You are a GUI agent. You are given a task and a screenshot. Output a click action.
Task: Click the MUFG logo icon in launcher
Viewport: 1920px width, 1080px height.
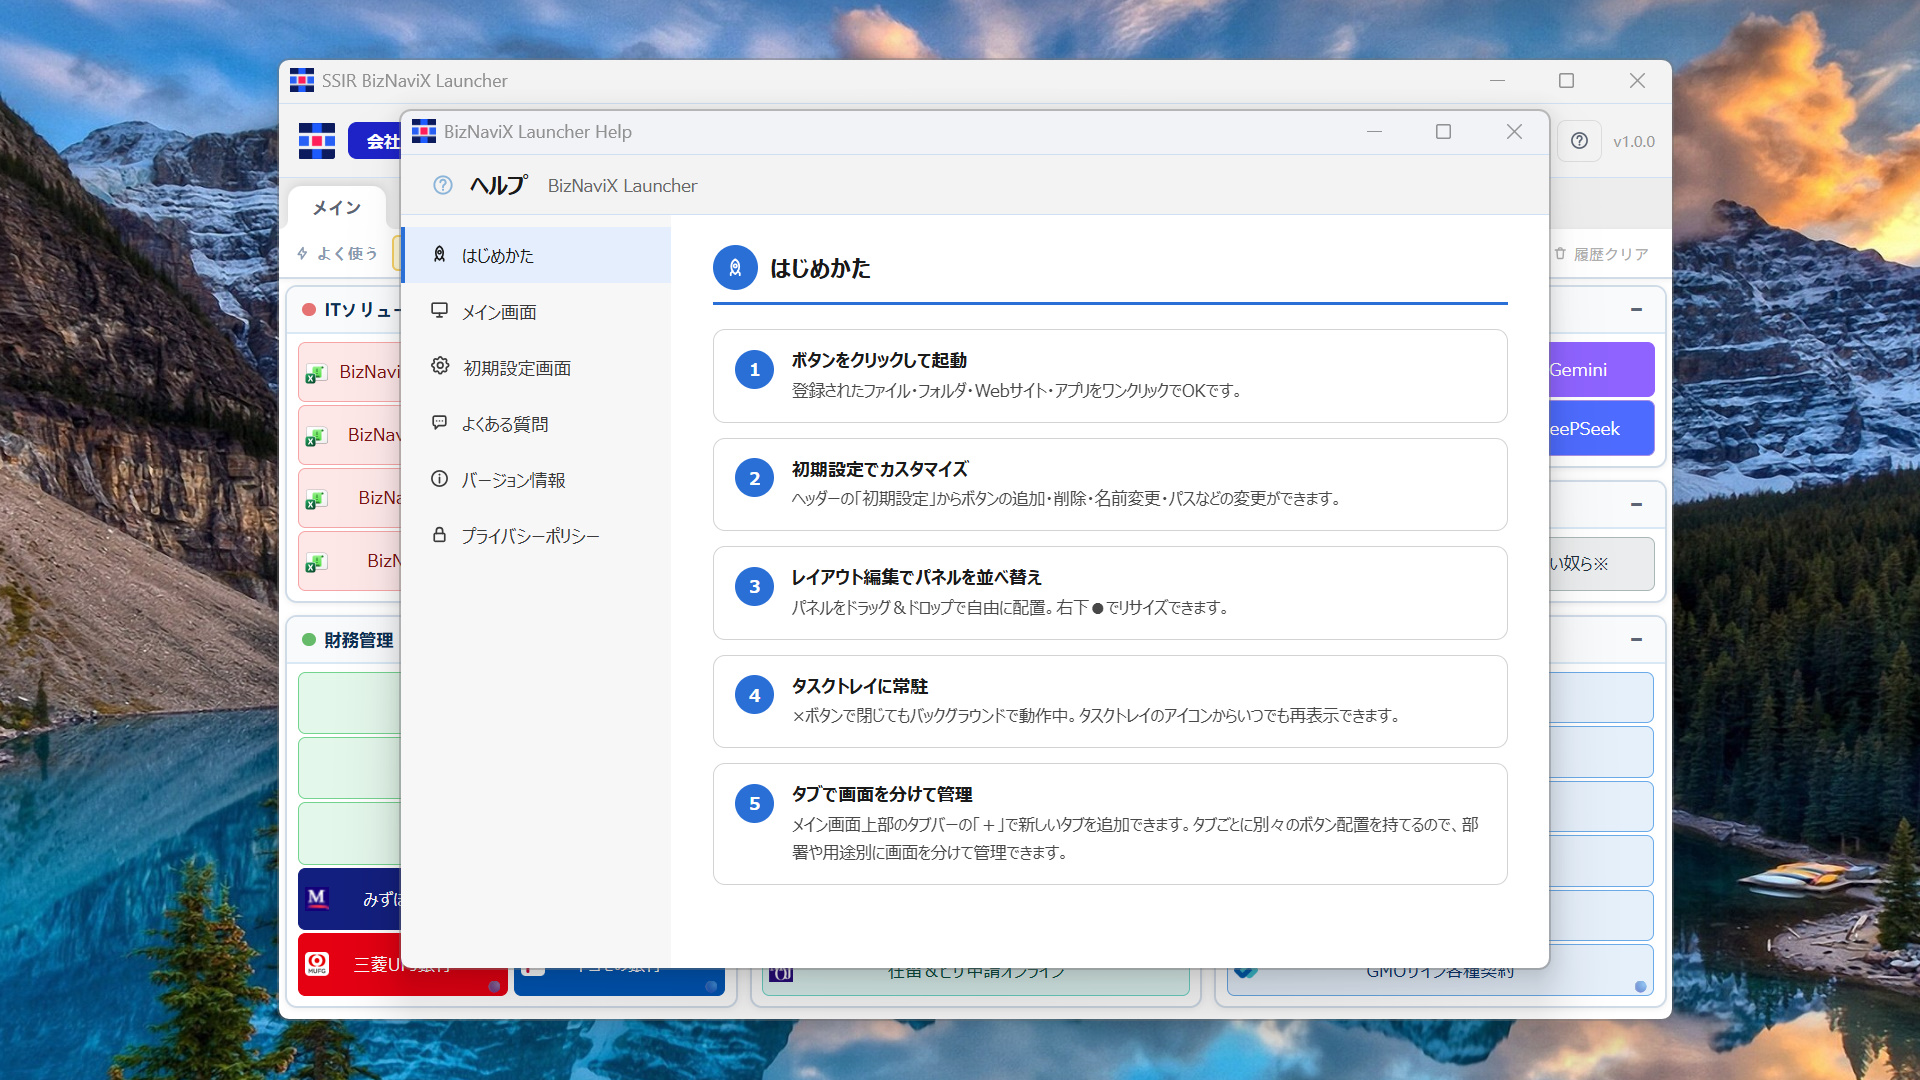point(317,963)
